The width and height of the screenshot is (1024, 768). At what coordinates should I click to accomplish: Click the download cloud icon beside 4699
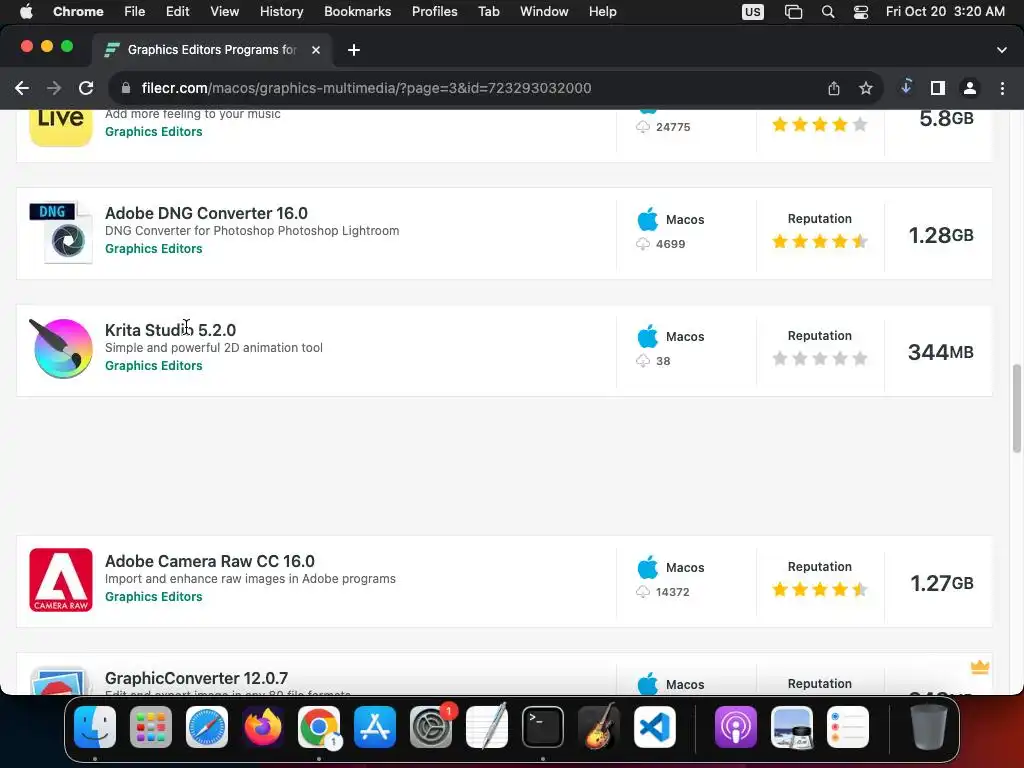643,244
